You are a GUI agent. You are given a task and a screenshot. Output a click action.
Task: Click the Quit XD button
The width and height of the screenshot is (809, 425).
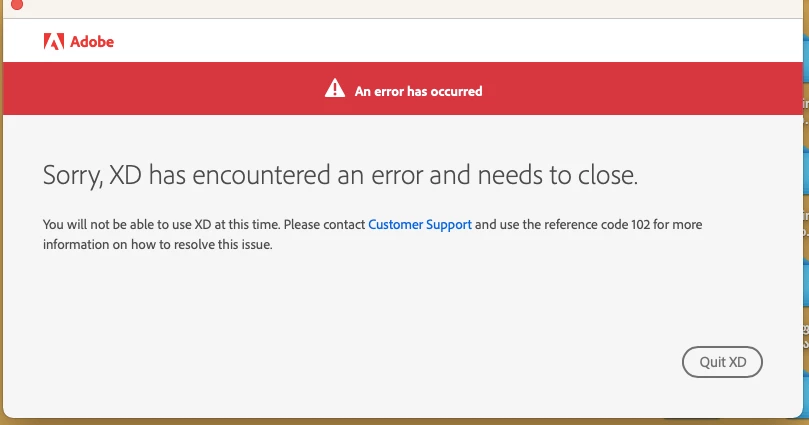click(x=722, y=362)
